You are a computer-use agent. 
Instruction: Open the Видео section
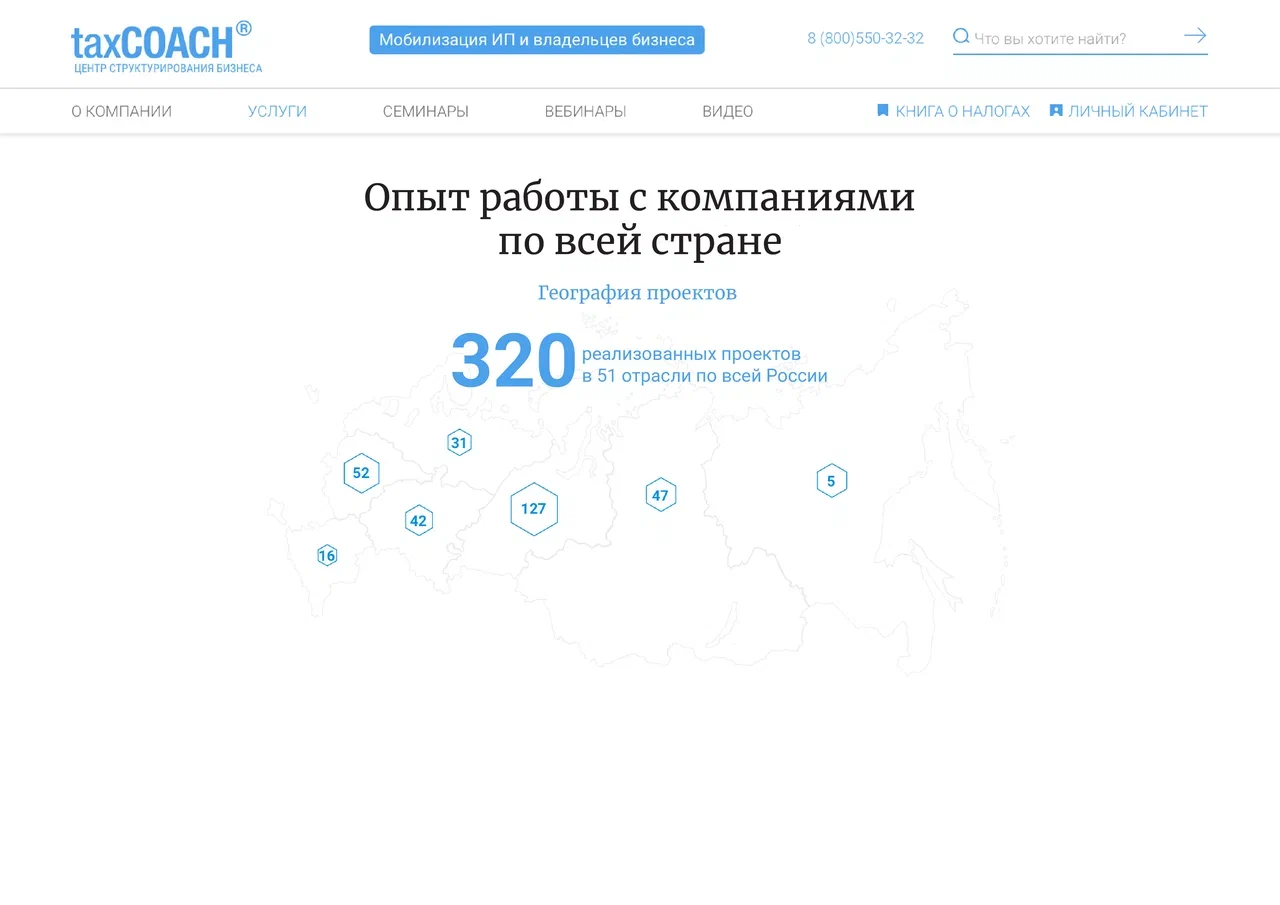click(x=727, y=112)
